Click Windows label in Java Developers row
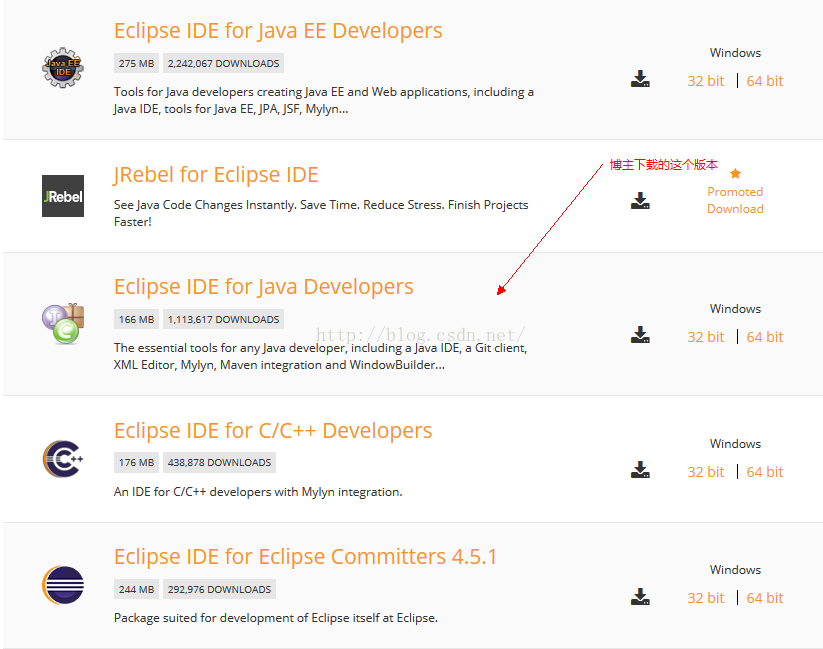This screenshot has width=823, height=649. click(735, 309)
